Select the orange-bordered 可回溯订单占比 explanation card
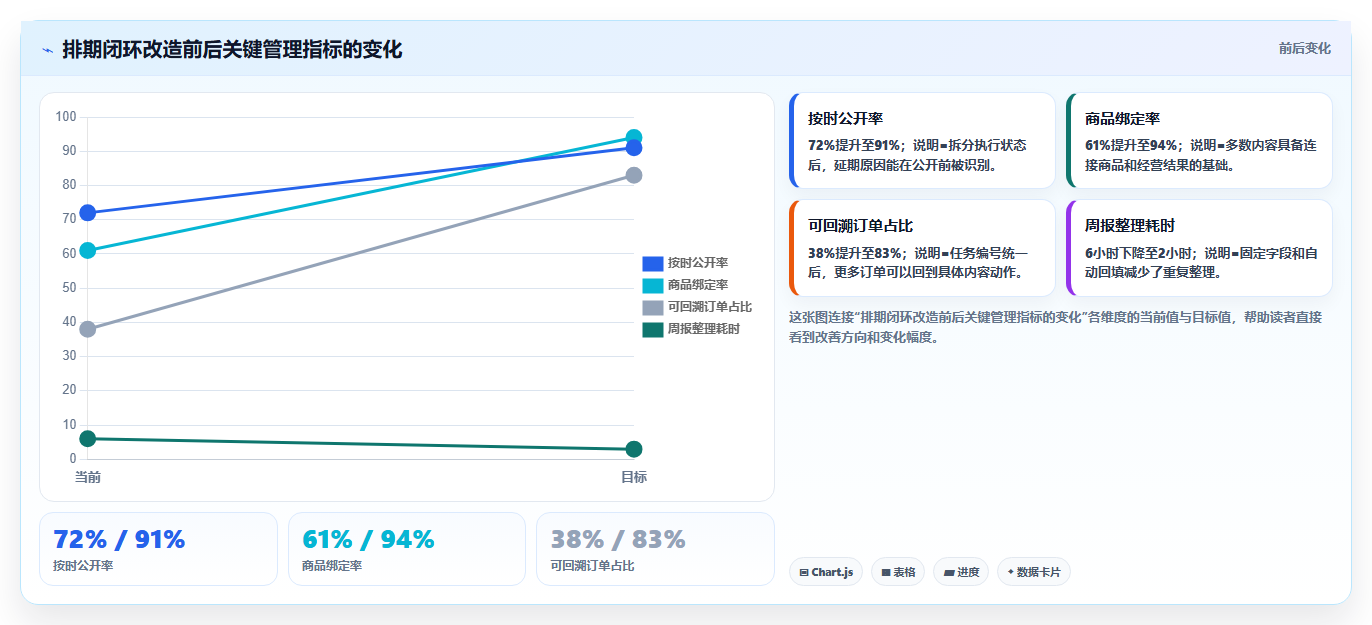The height and width of the screenshot is (625, 1372). click(x=922, y=248)
